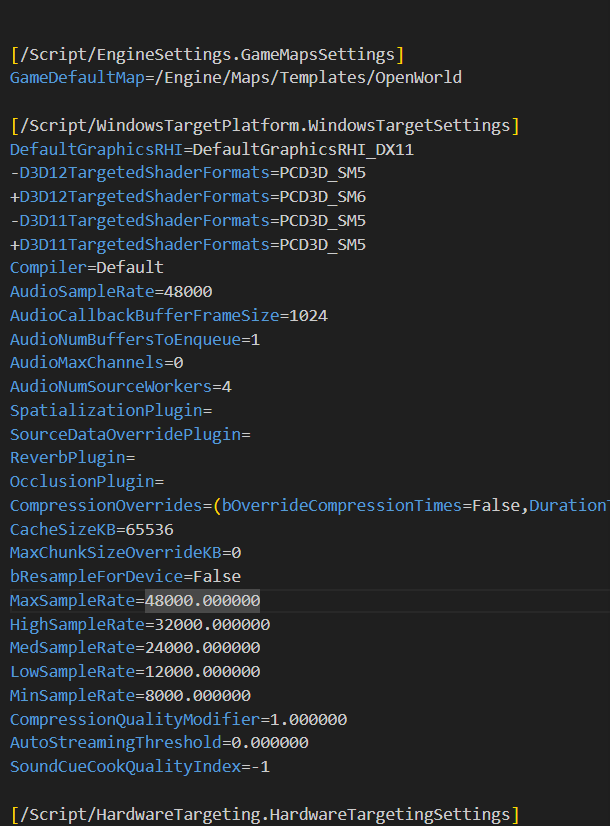Click the CompressionOverrides key
The width and height of the screenshot is (610, 826).
point(106,506)
